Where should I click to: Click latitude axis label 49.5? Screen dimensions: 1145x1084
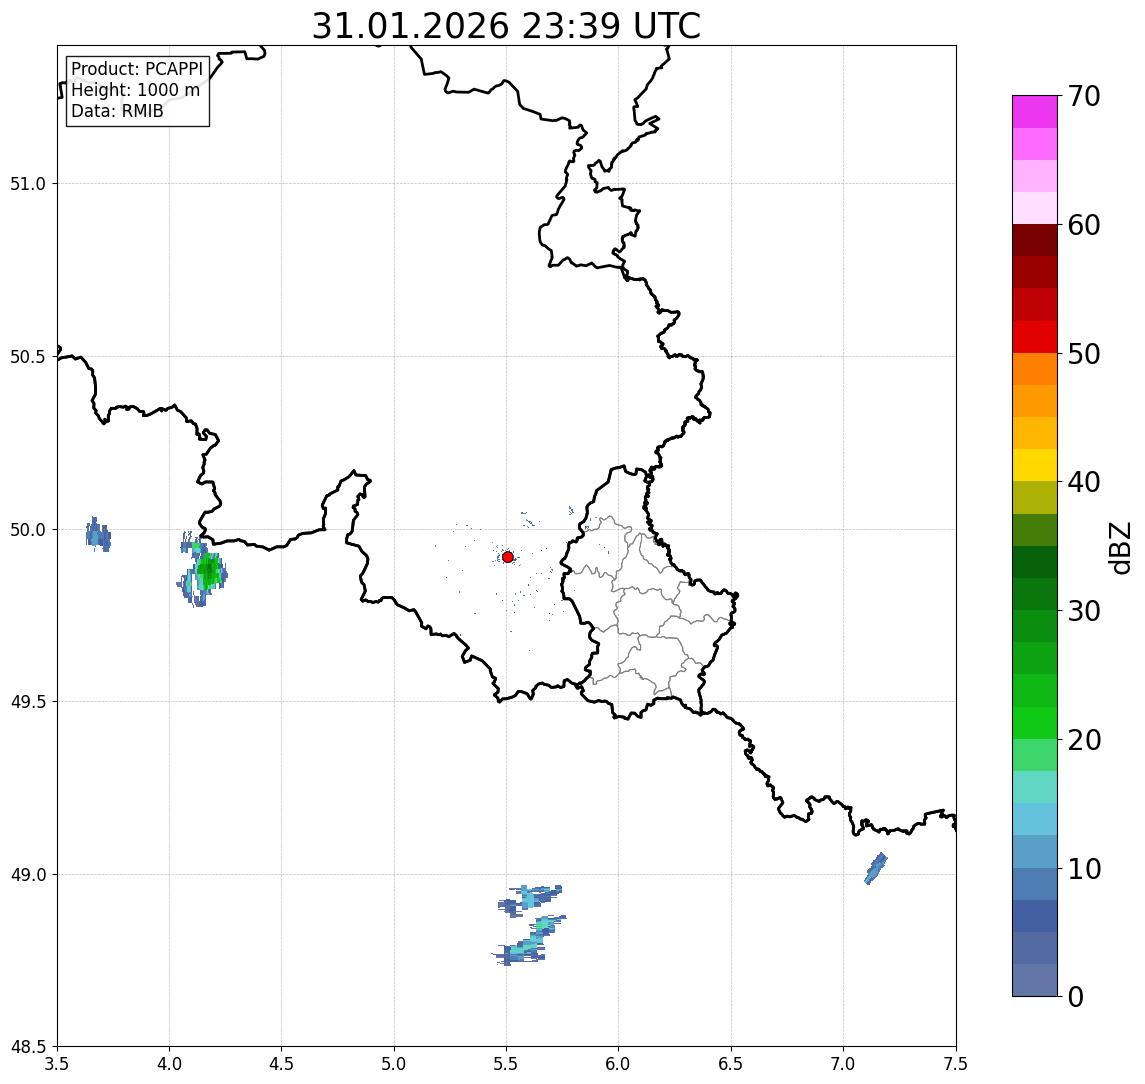28,702
